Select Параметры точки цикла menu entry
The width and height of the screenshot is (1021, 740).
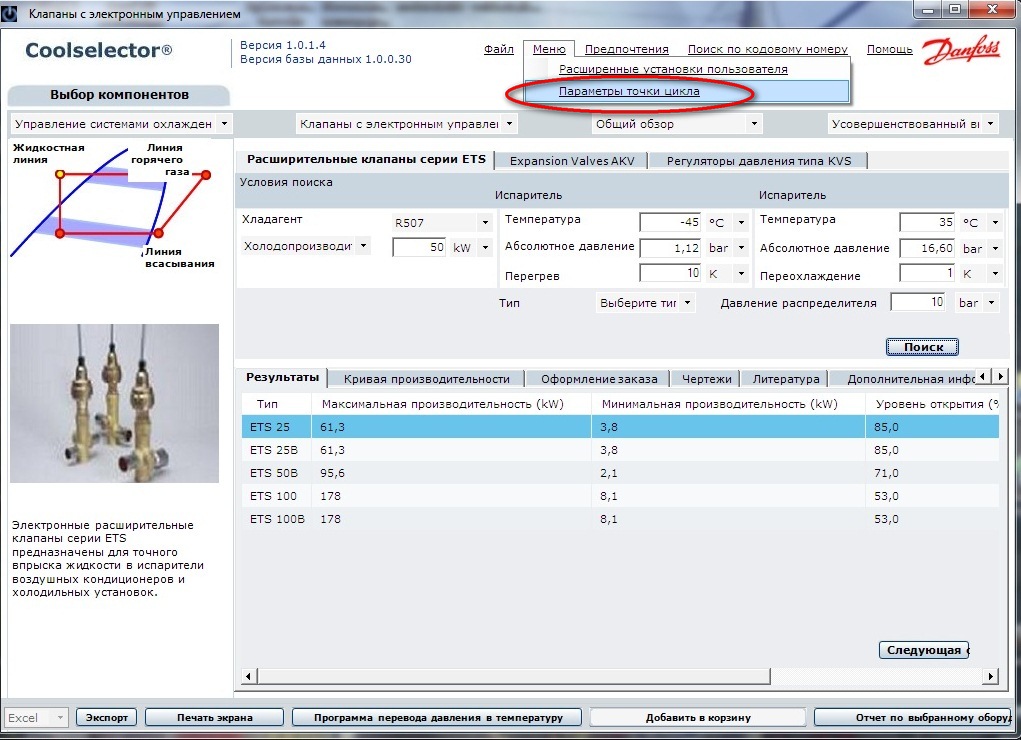coord(687,91)
